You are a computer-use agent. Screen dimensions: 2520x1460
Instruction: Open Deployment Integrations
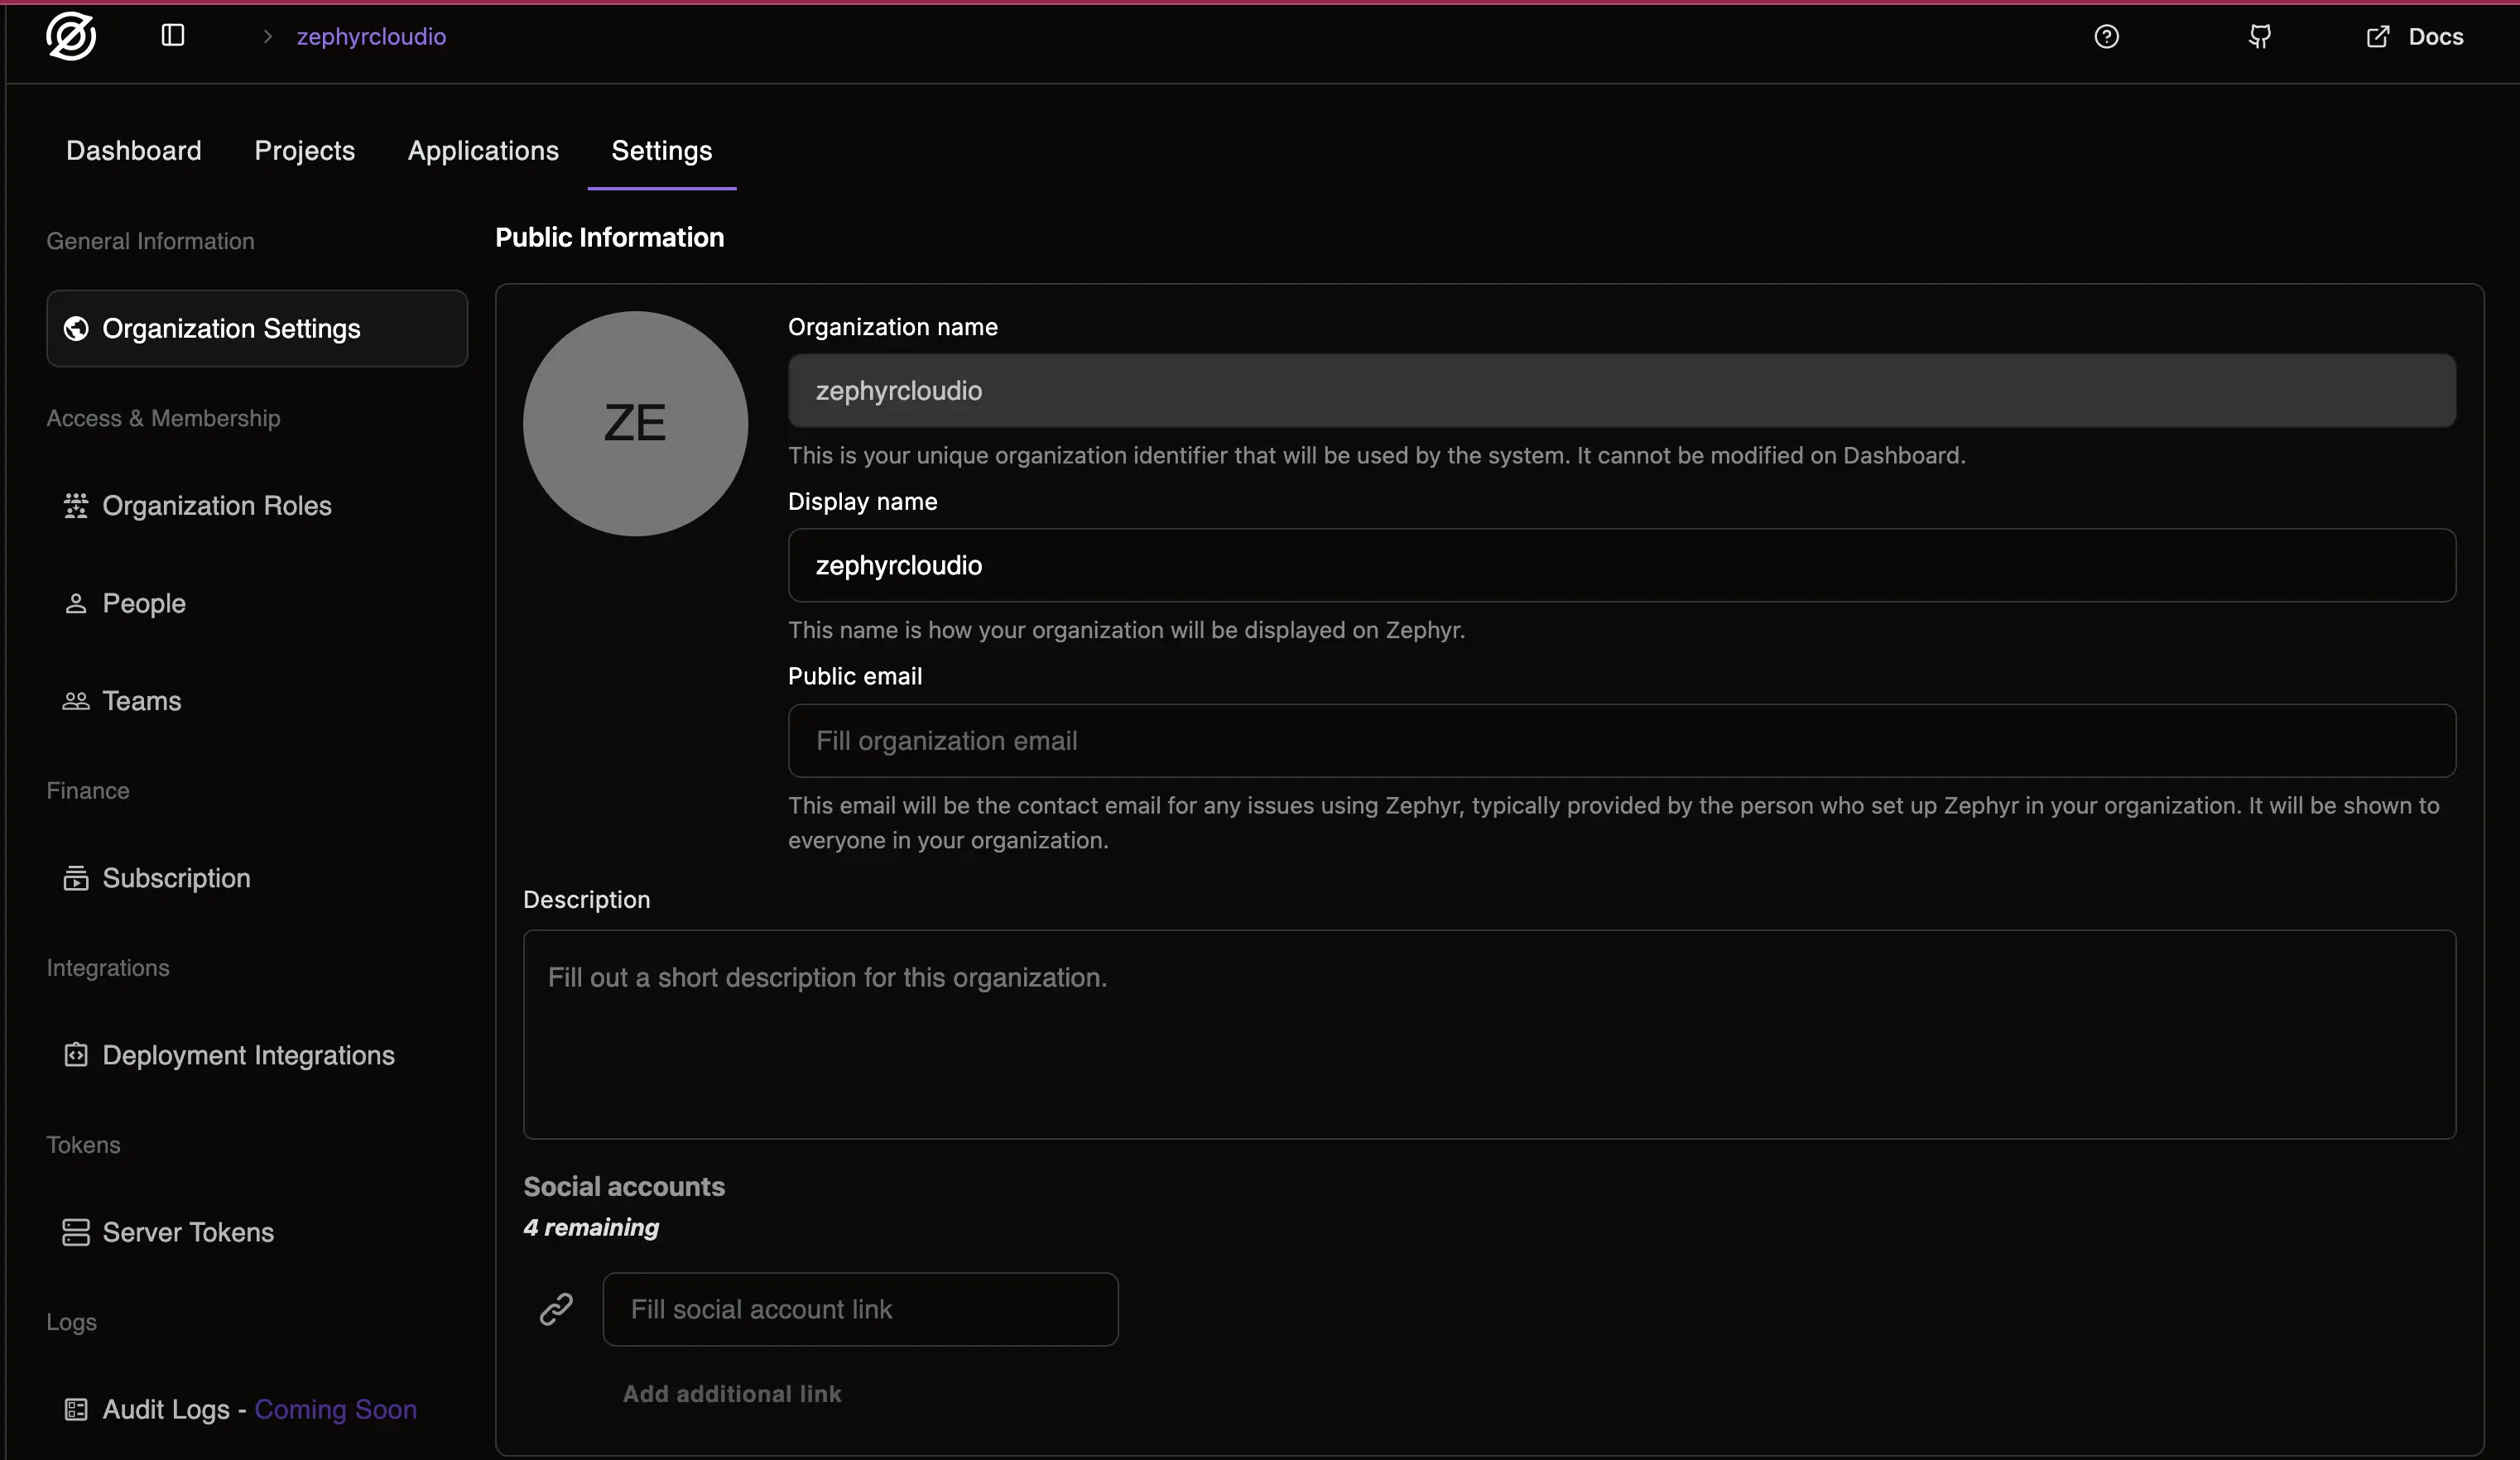coord(247,1056)
